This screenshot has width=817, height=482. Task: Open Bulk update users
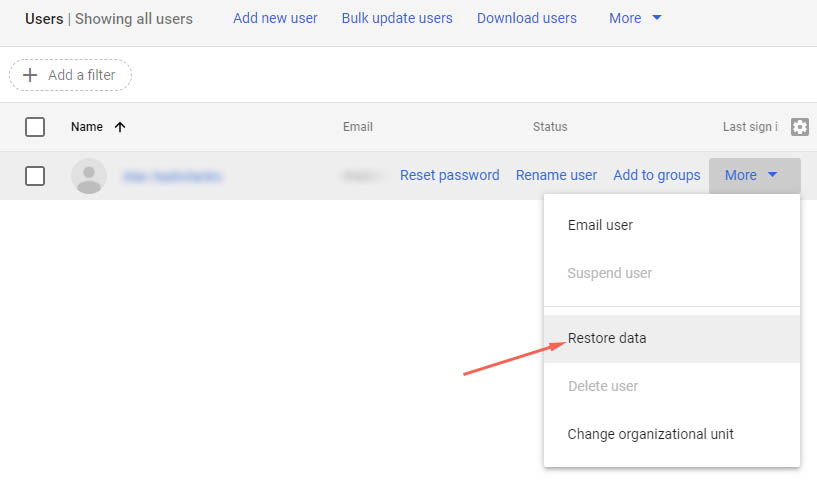pos(397,18)
